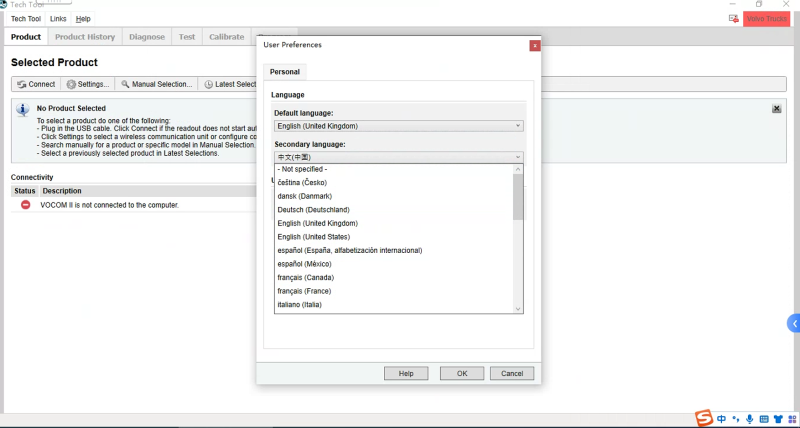This screenshot has width=800, height=428.
Task: Select français (France) in the list
Action: [x=306, y=291]
